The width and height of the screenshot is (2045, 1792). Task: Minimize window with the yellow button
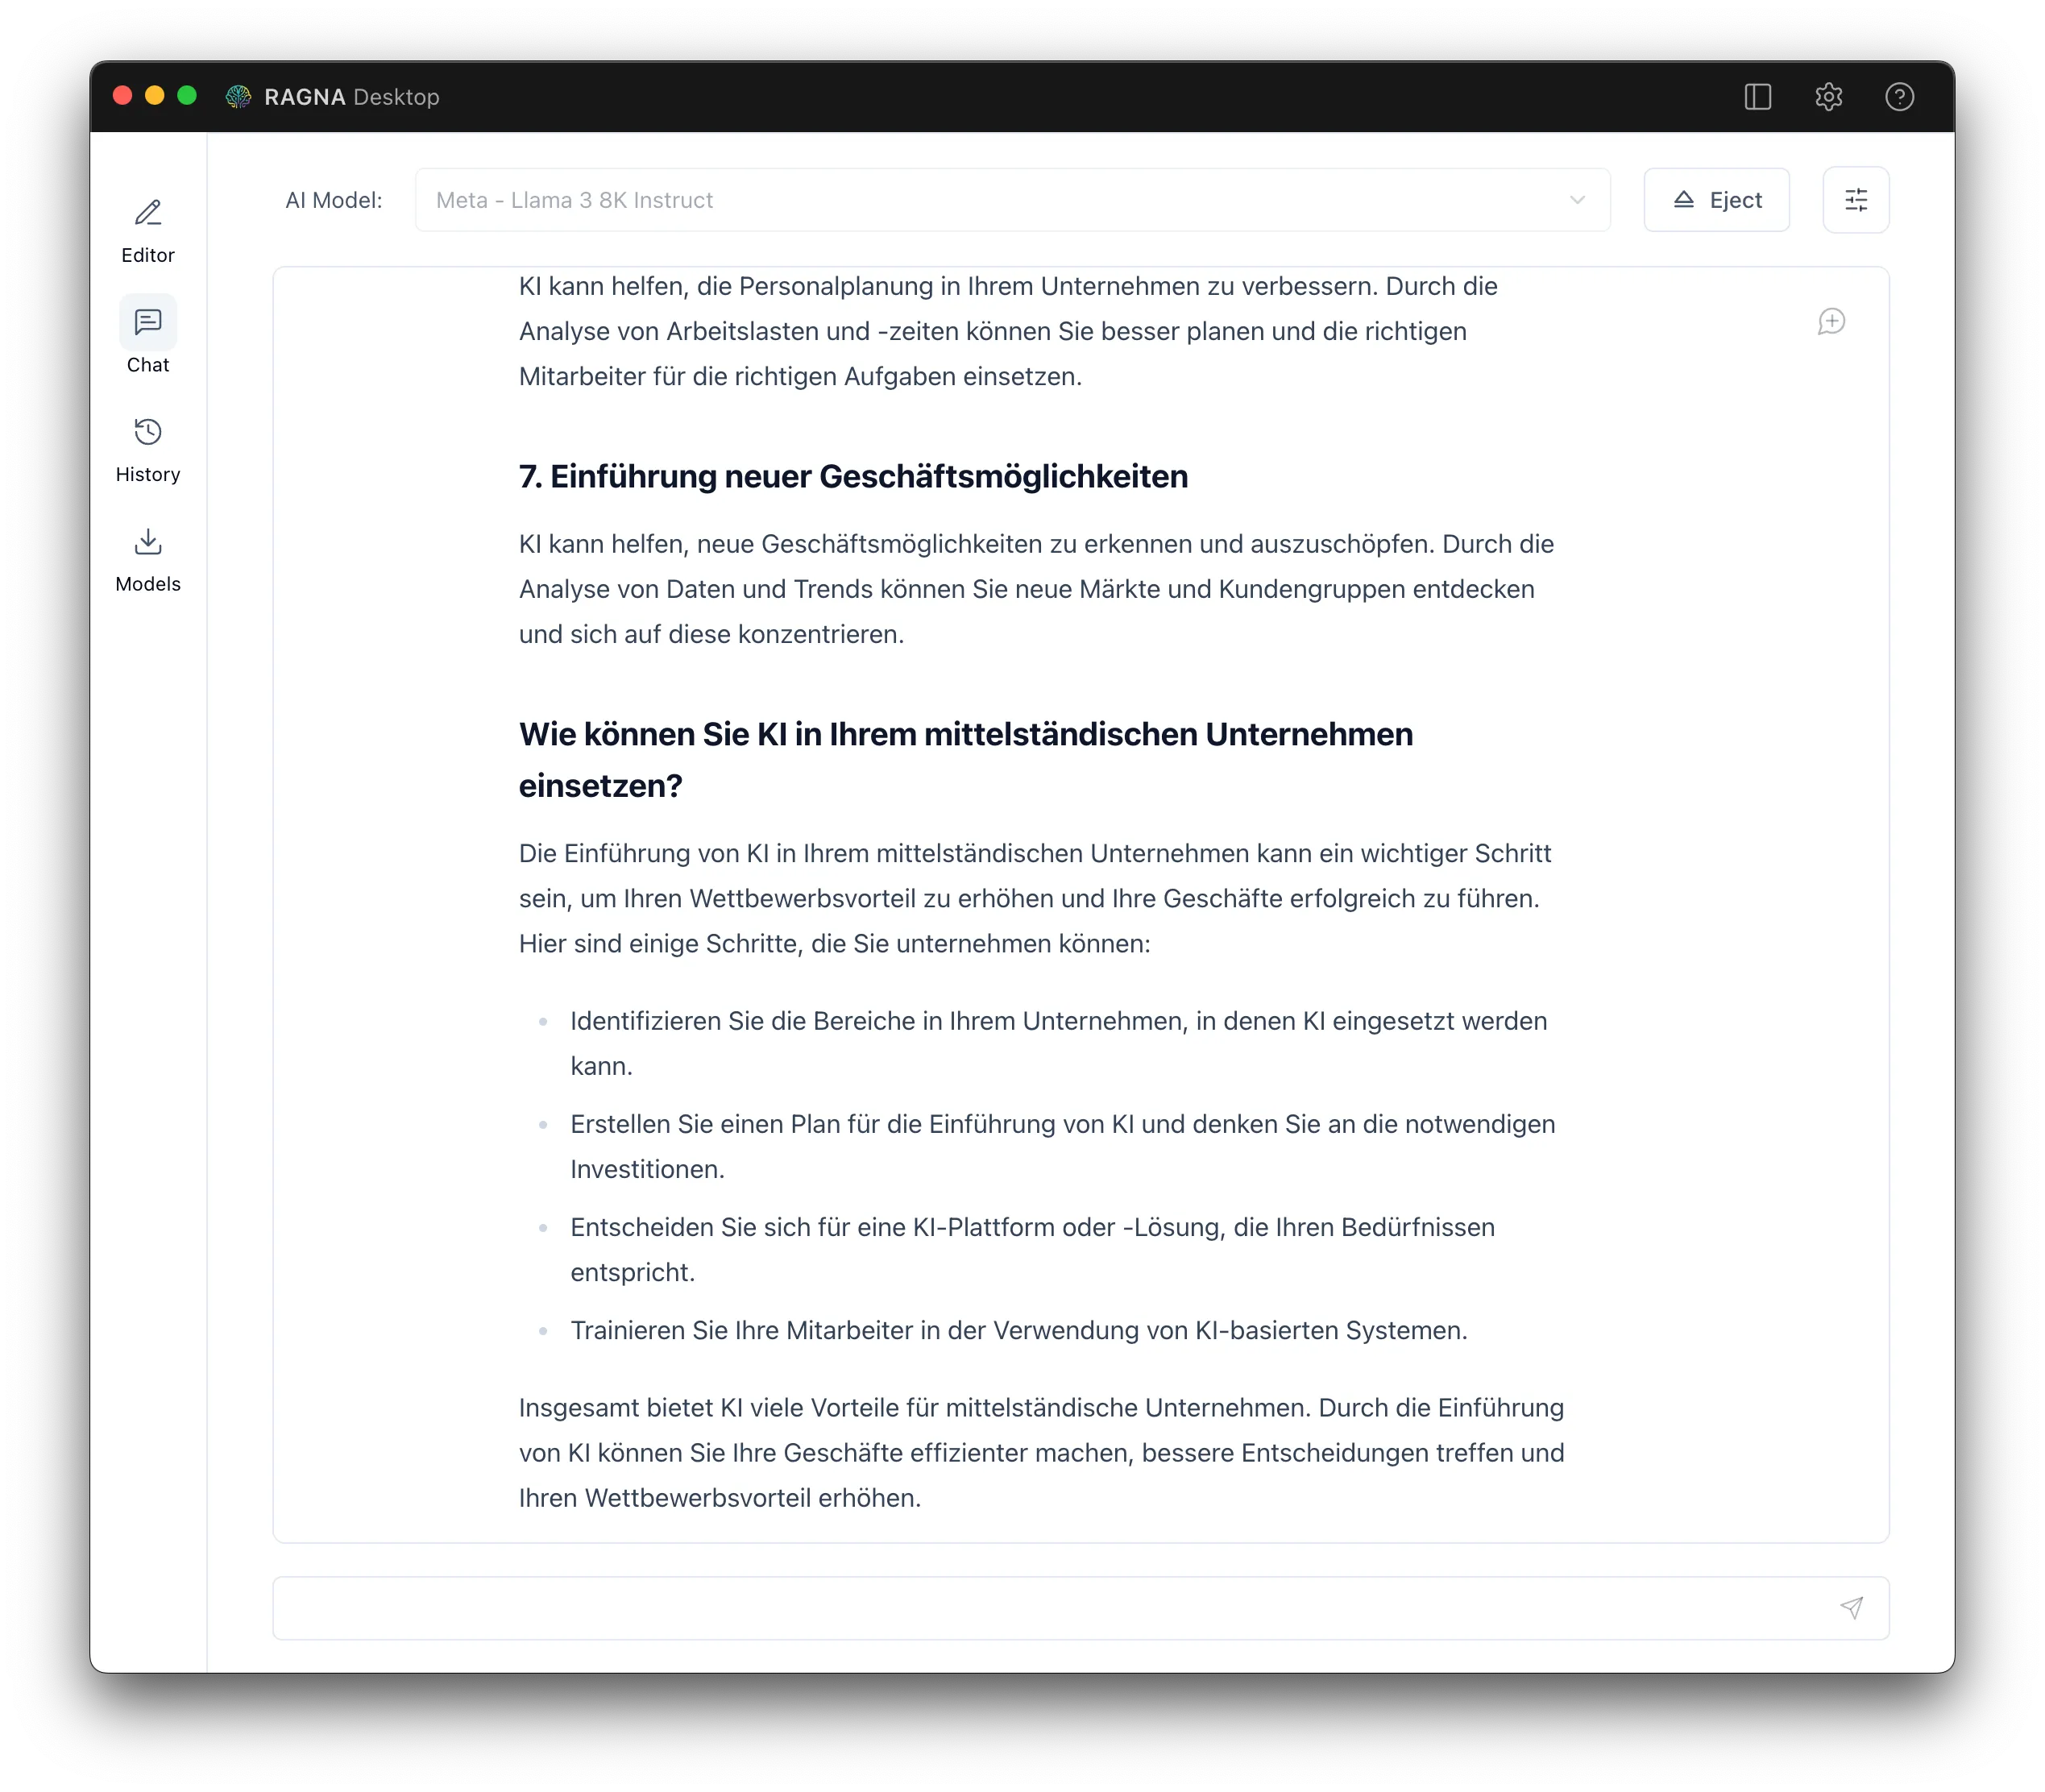[x=155, y=96]
